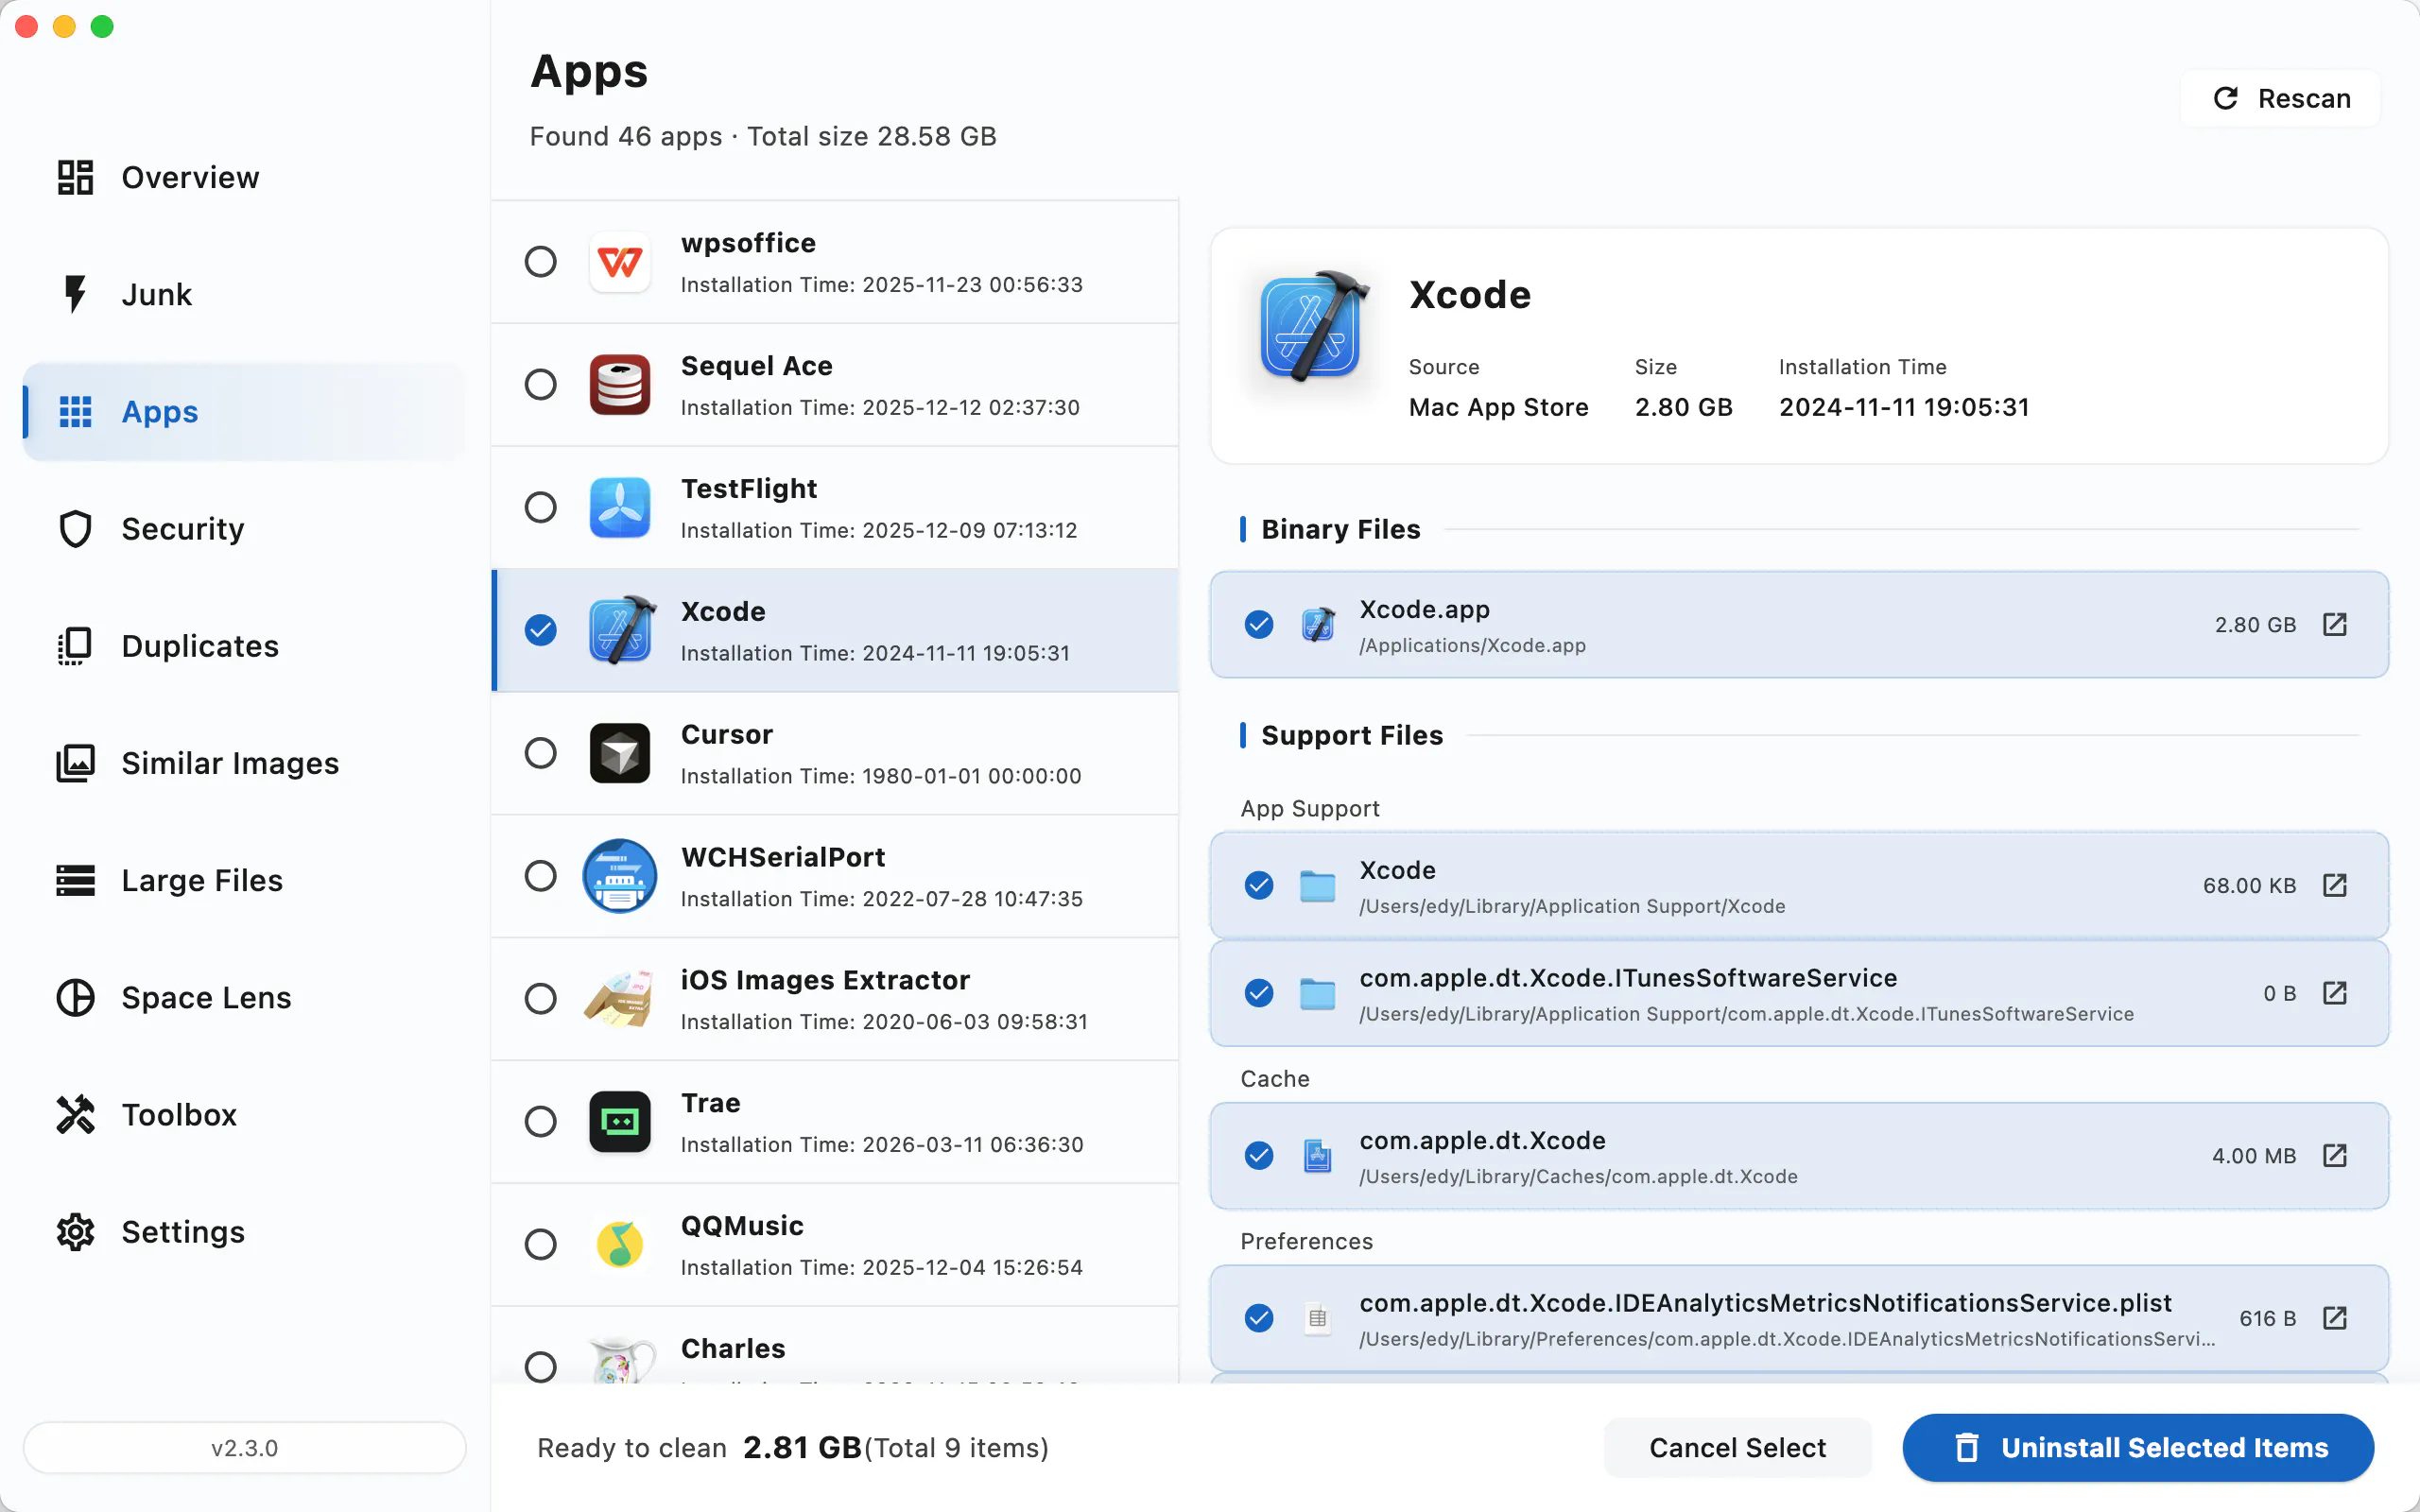
Task: Open the 616 B plist file location
Action: tap(2334, 1318)
